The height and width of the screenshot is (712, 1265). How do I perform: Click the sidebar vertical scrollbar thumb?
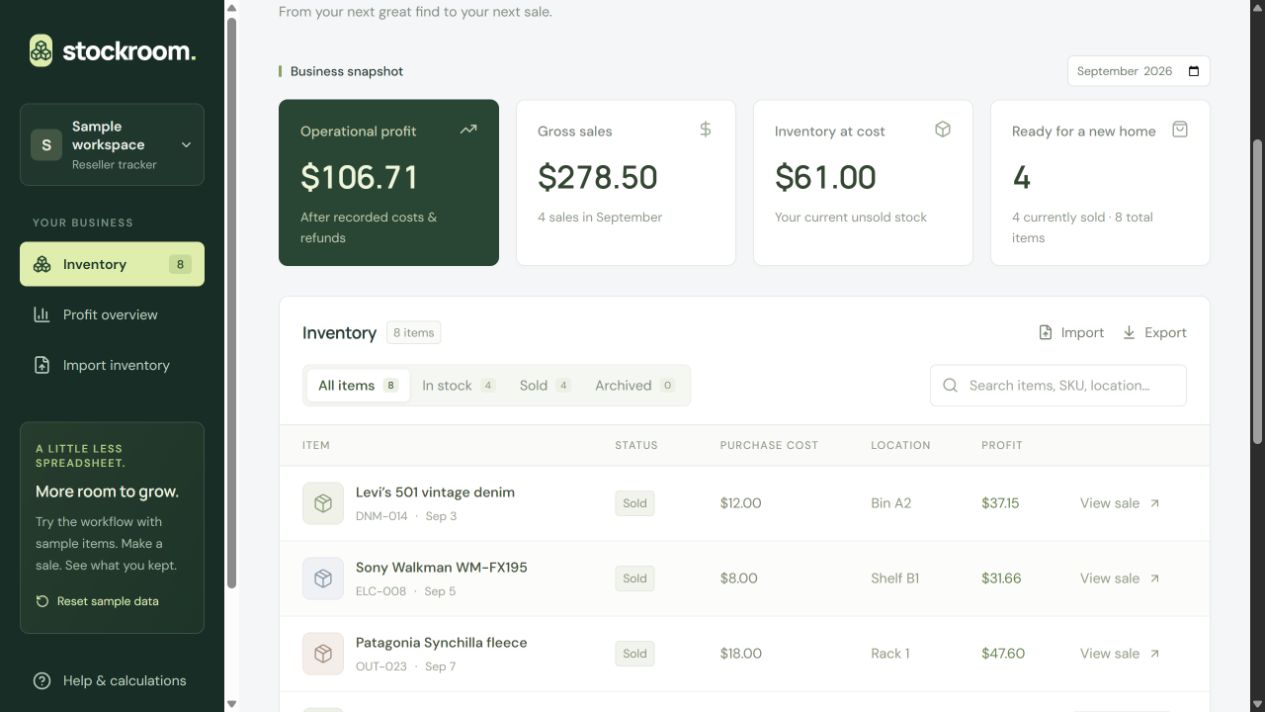[232, 302]
